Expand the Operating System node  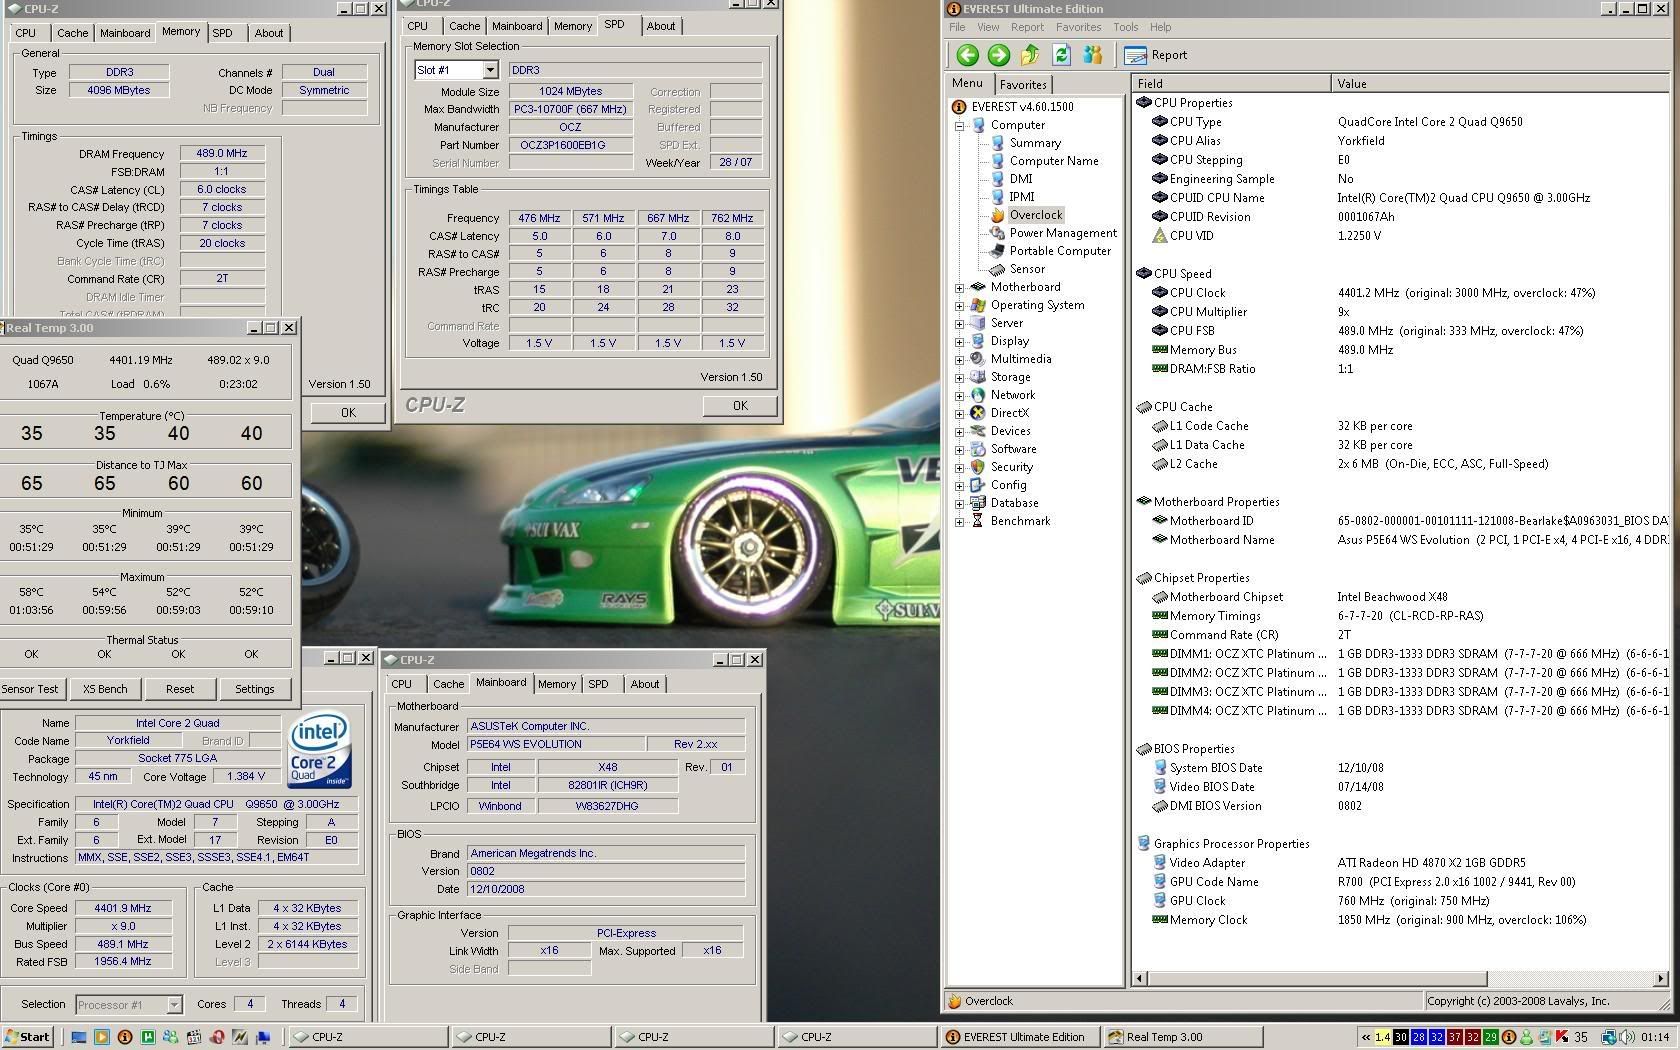click(x=960, y=305)
